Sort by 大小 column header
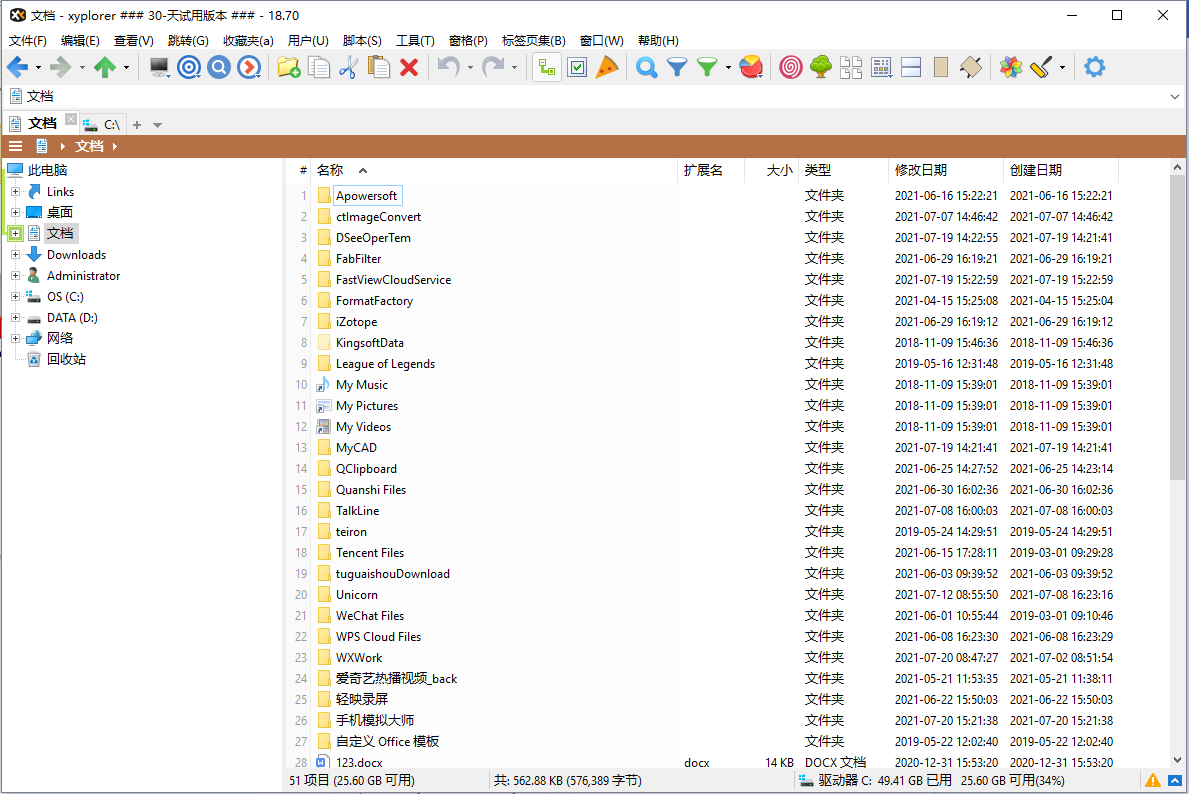Viewport: 1189px width, 794px height. [x=771, y=170]
